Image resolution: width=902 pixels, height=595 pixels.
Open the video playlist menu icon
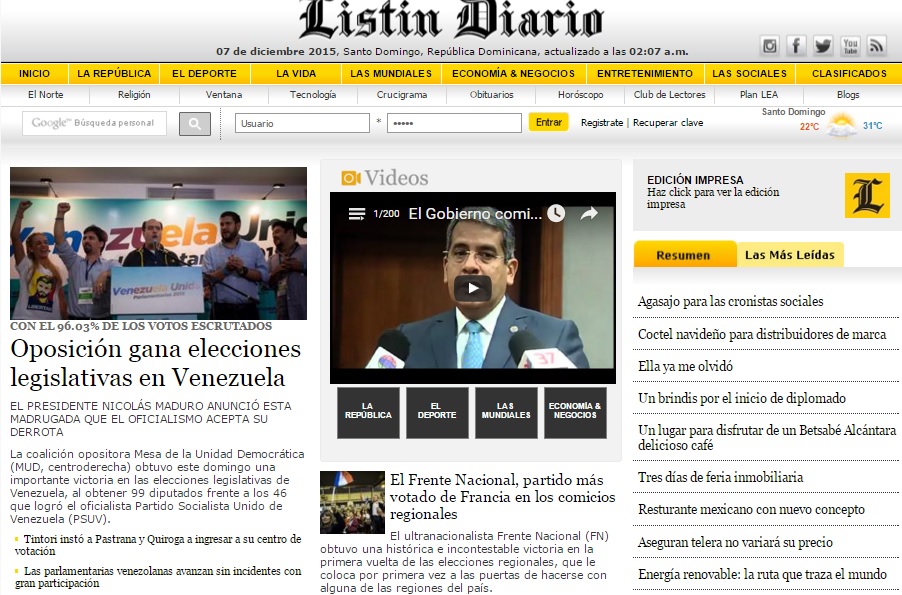point(357,214)
